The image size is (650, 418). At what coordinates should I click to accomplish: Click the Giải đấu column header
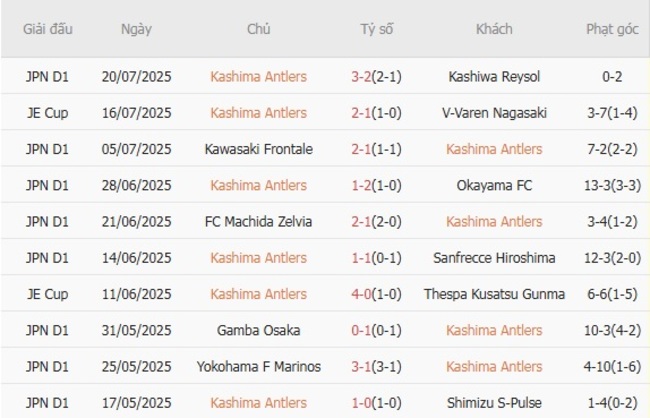click(x=48, y=29)
